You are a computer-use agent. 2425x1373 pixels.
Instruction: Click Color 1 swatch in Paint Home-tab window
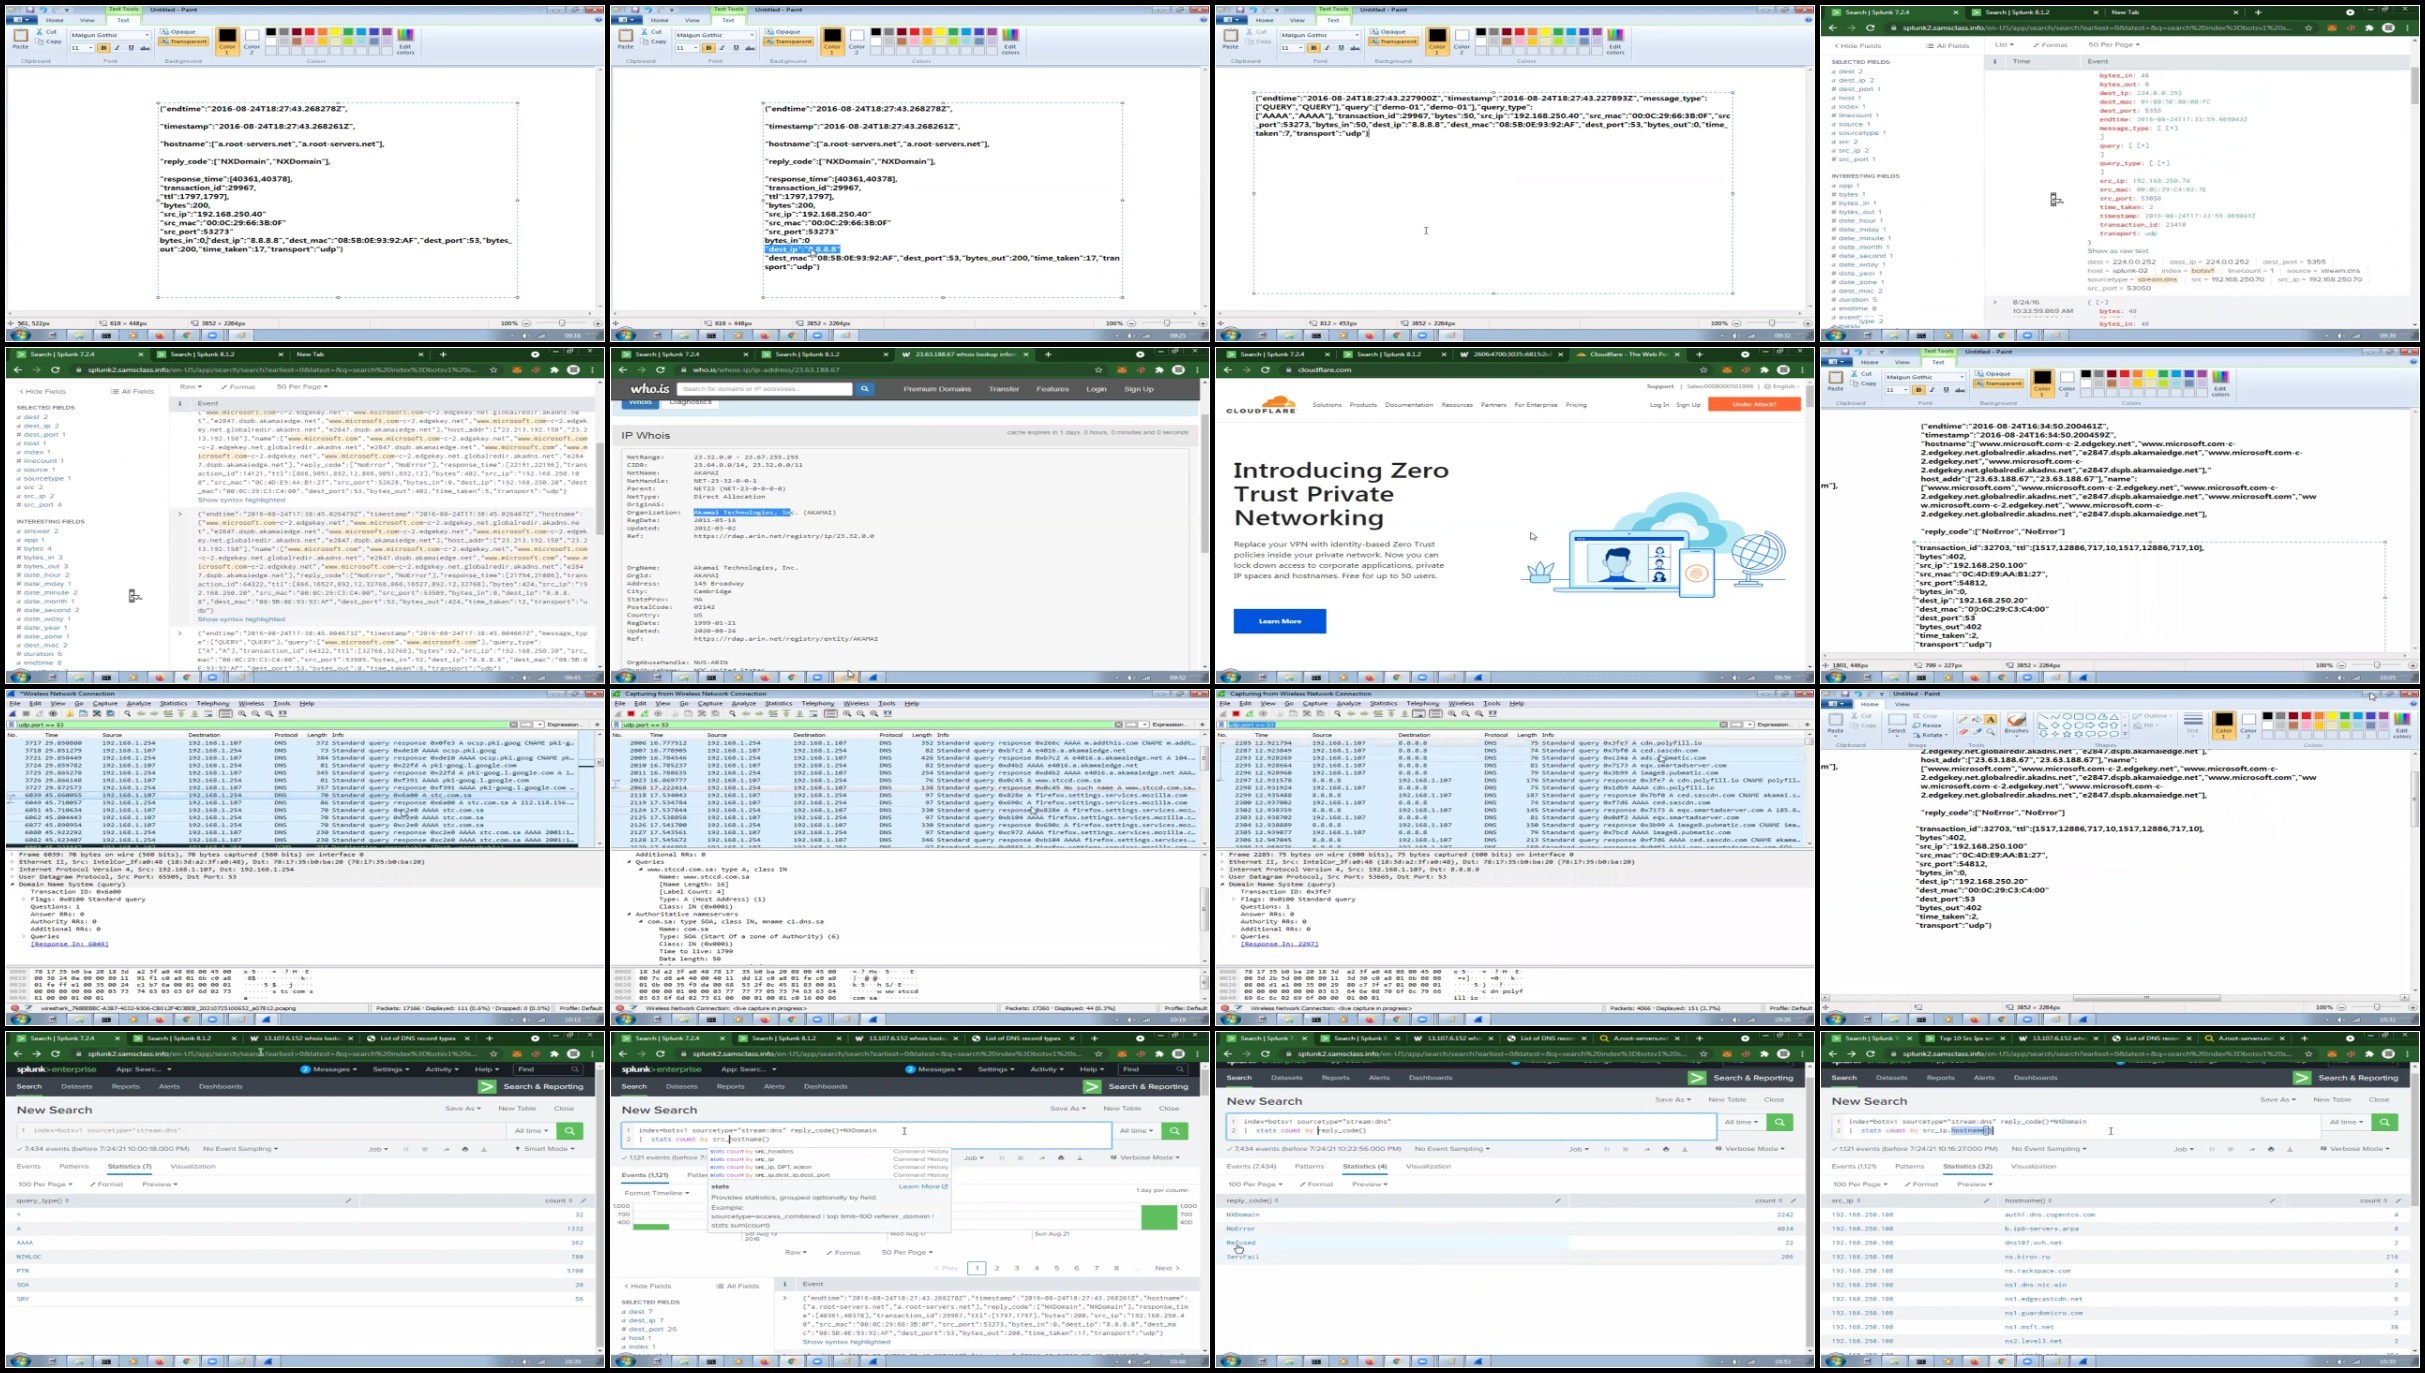(2223, 725)
